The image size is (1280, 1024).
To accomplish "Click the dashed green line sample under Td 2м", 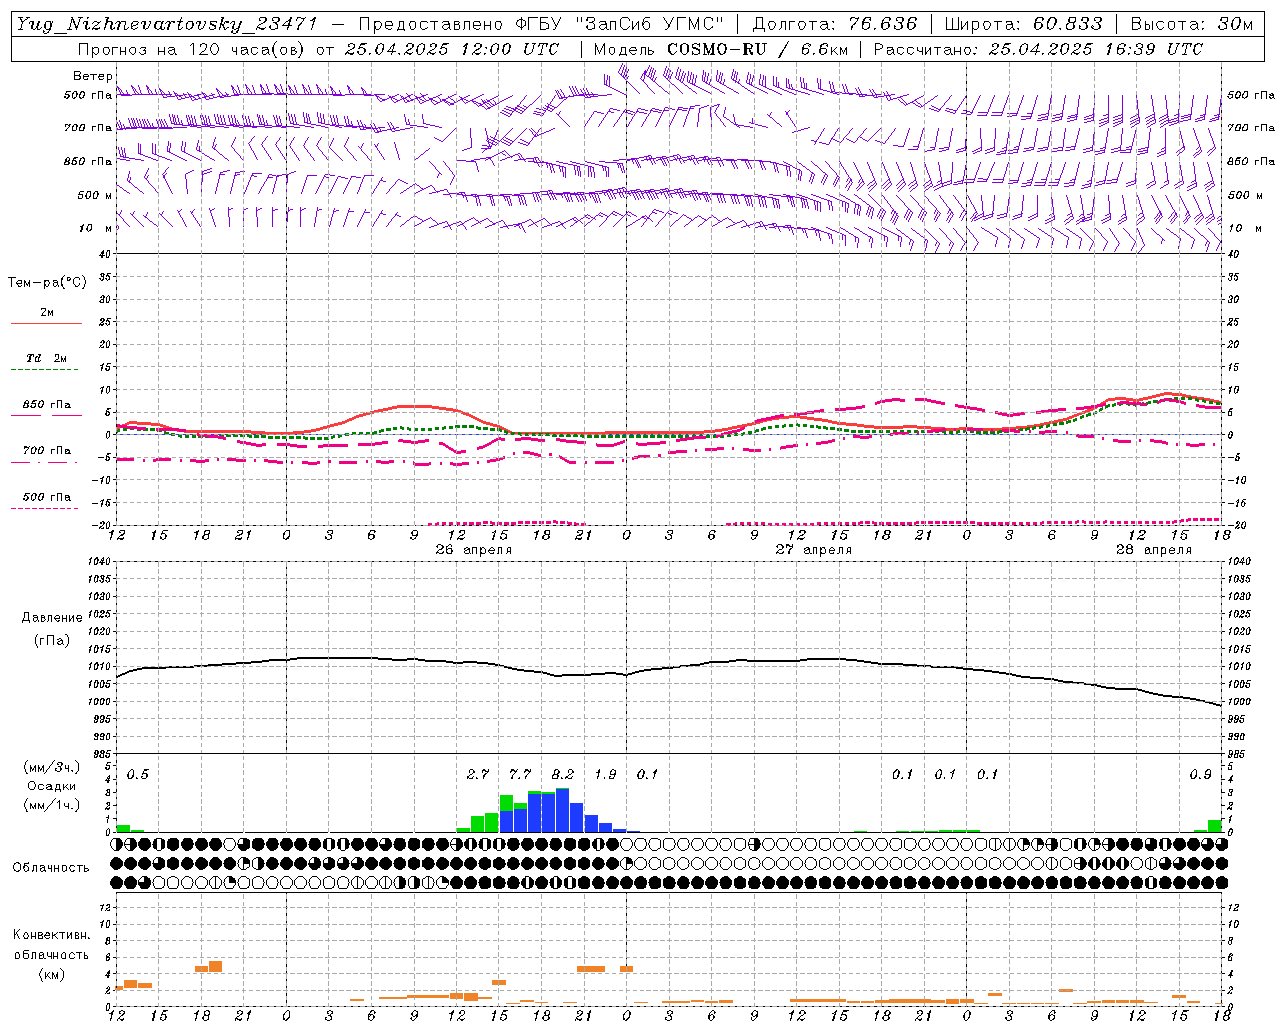I will (x=44, y=370).
